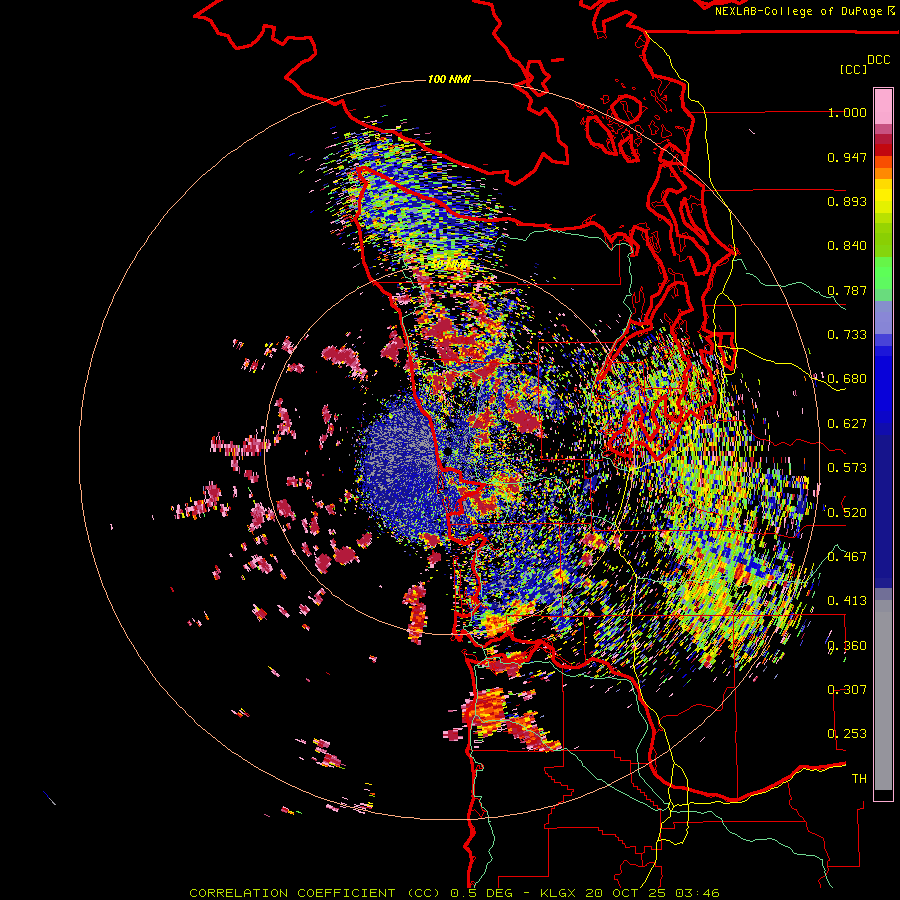Screen dimensions: 900x900
Task: Click the 0.840 scale value
Action: (847, 246)
